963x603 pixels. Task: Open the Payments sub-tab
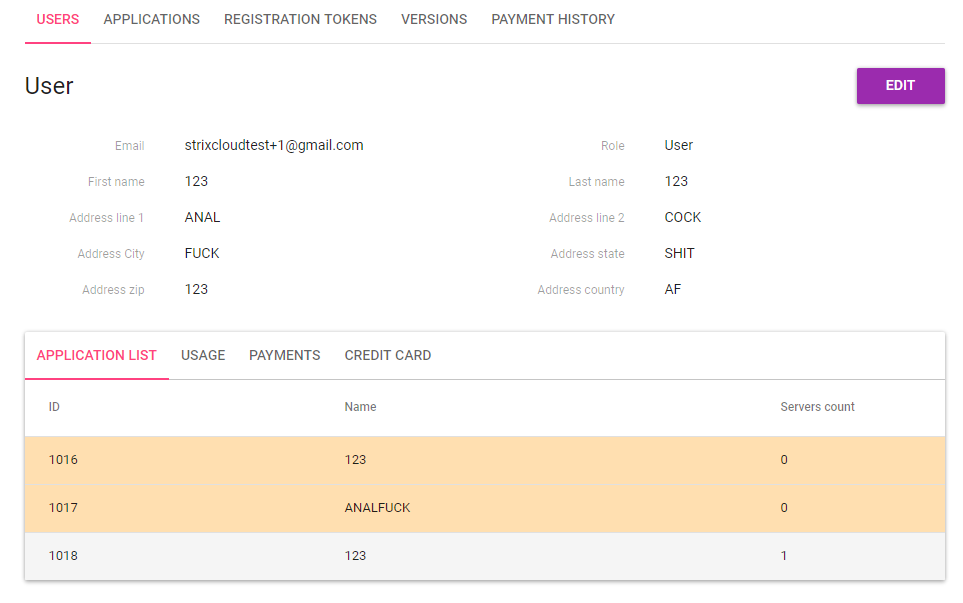285,356
